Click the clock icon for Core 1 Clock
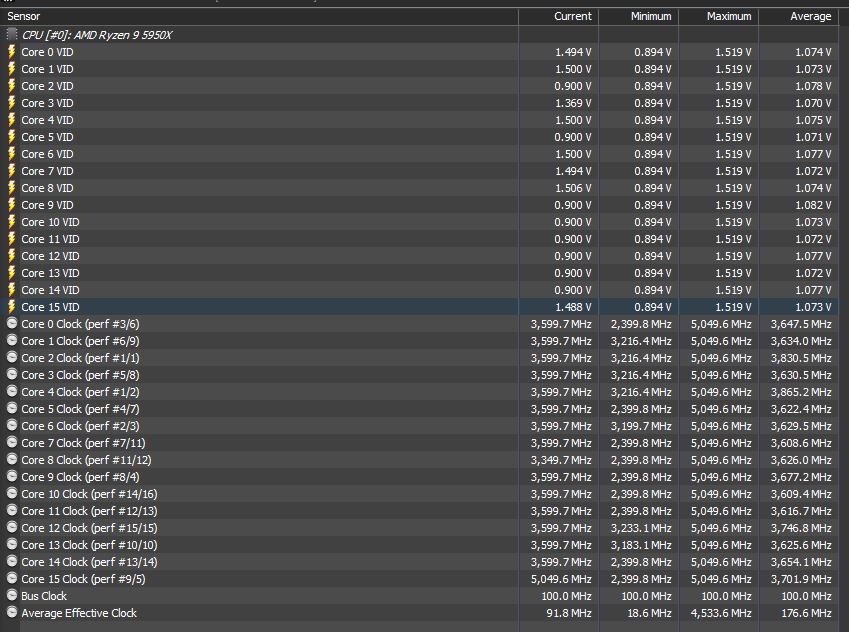This screenshot has height=632, width=849. click(x=12, y=340)
